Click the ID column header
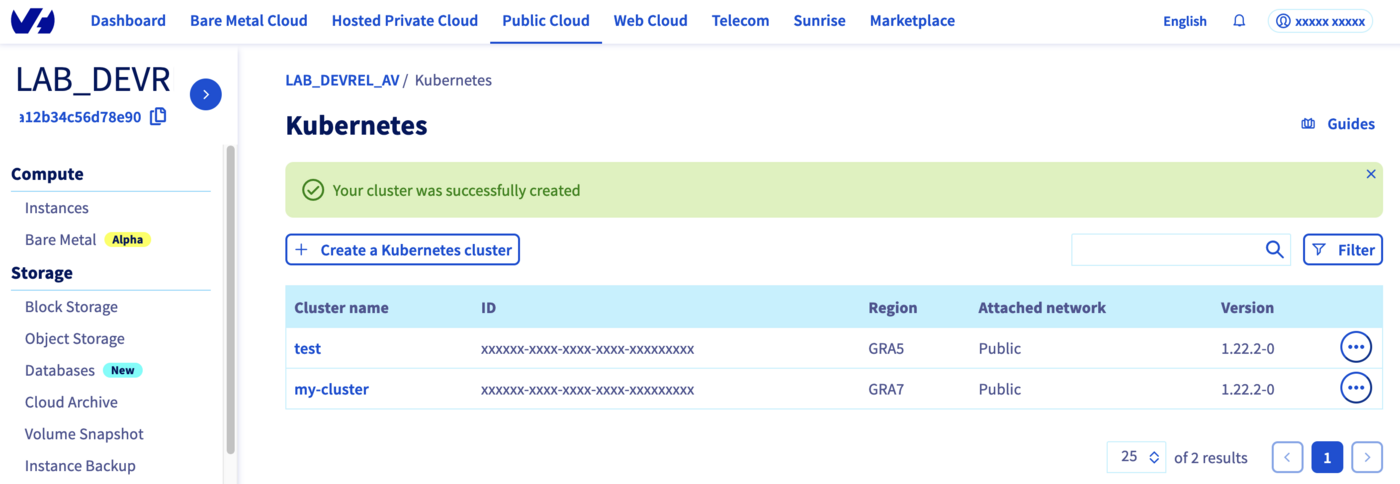This screenshot has width=1400, height=484. (x=488, y=308)
